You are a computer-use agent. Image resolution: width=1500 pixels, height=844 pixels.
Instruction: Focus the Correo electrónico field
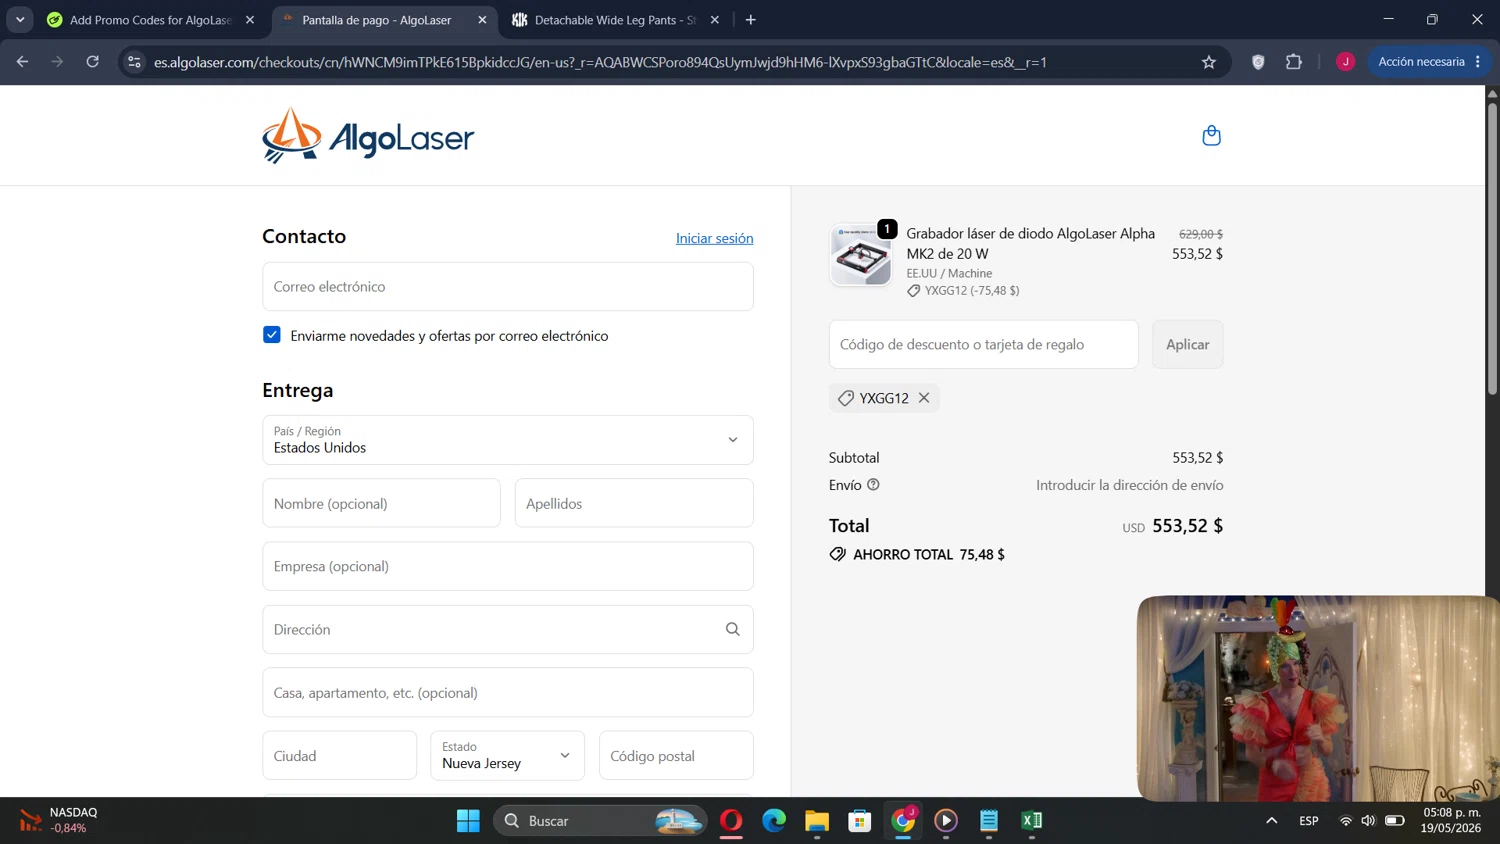pos(508,286)
